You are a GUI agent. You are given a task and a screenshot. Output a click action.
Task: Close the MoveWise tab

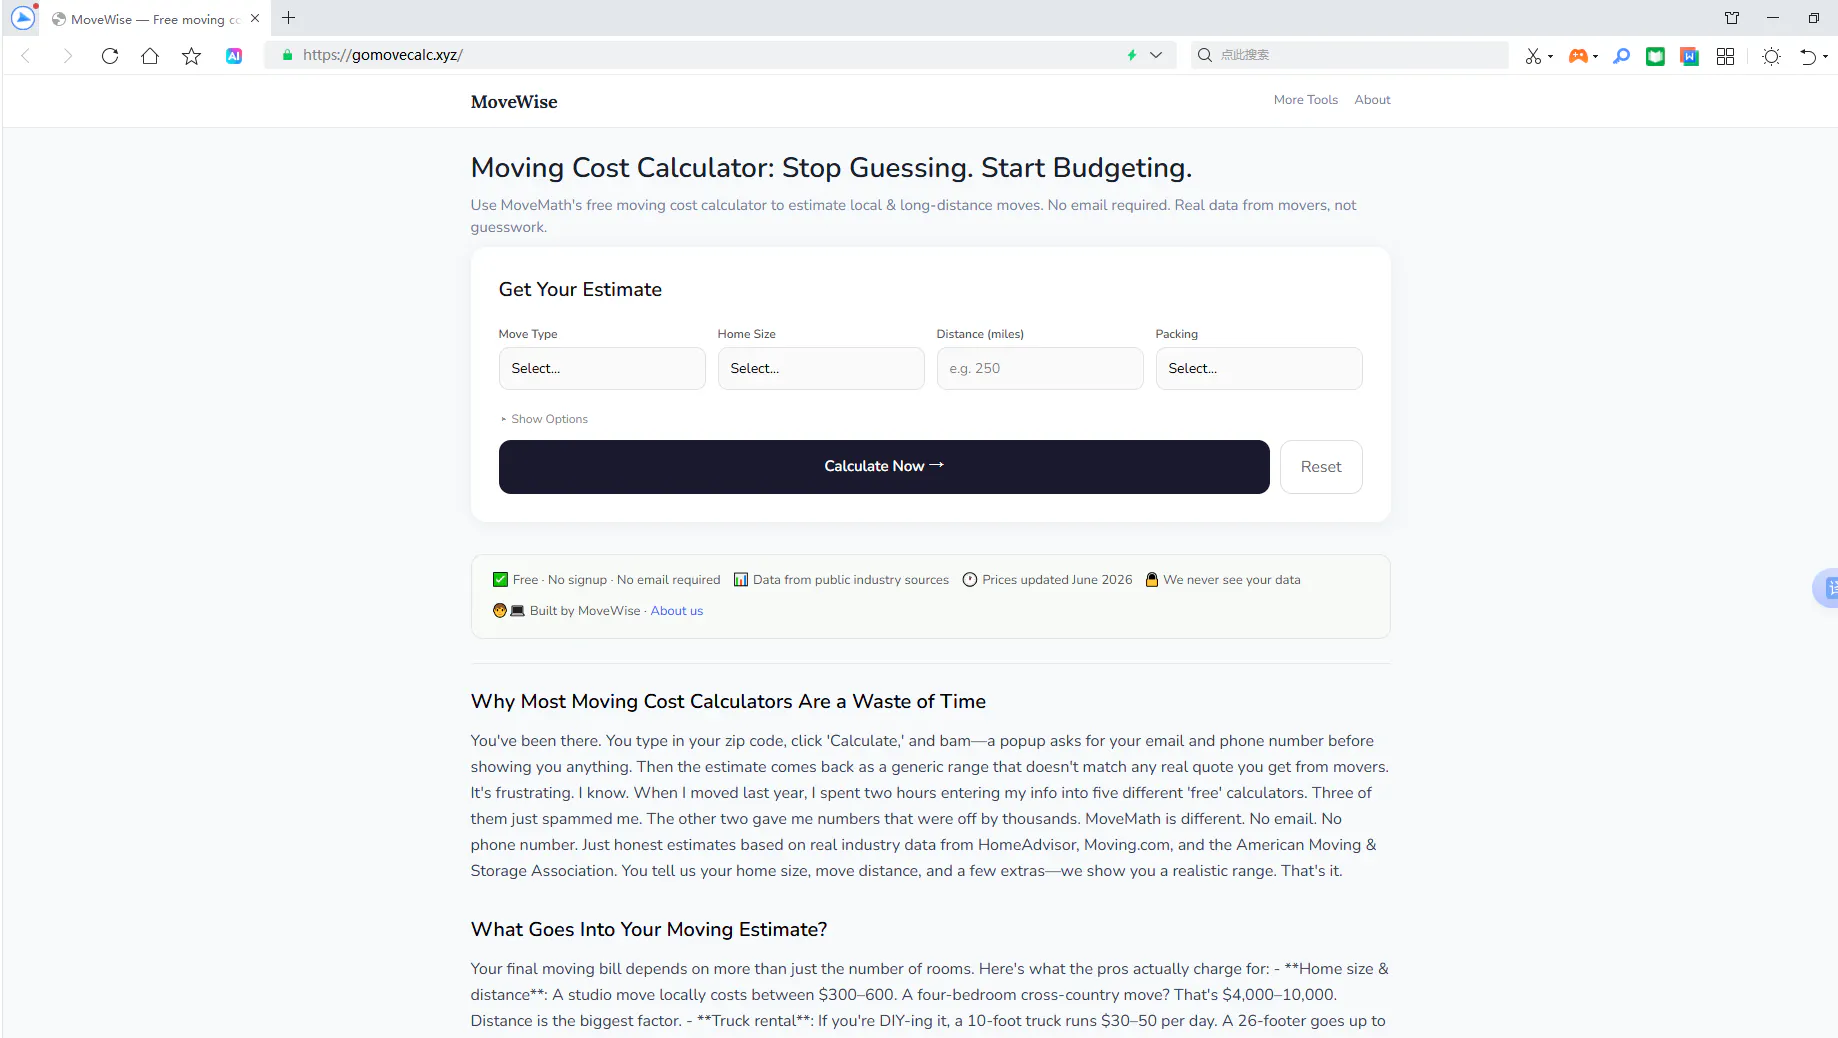pos(255,18)
